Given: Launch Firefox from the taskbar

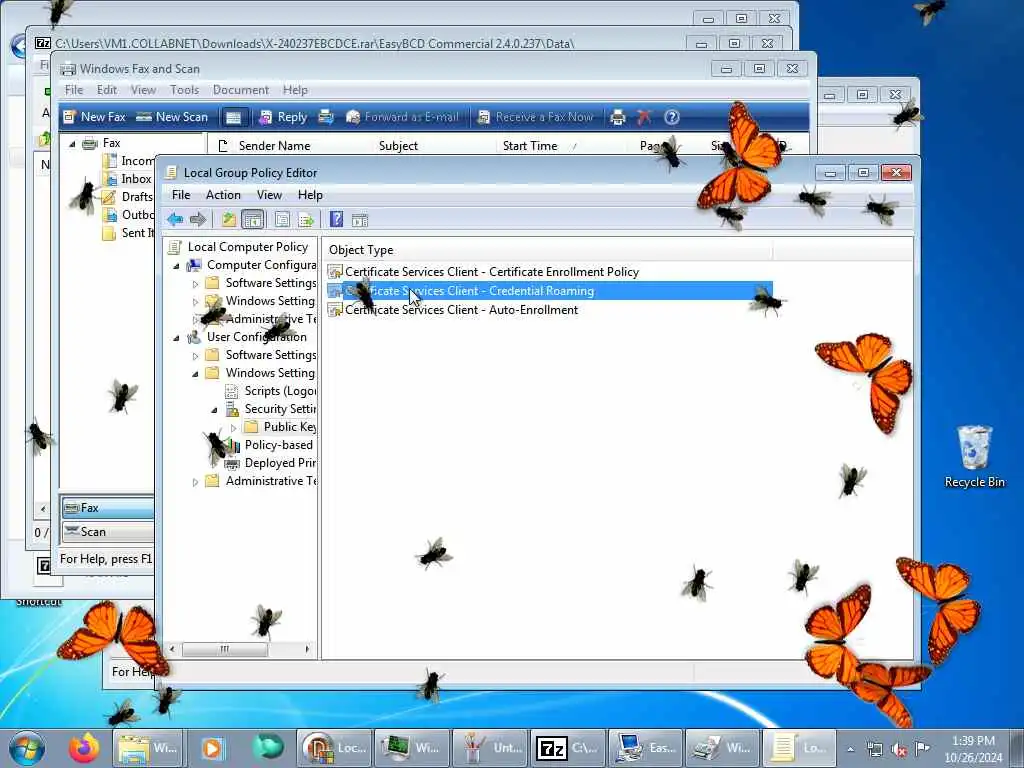Looking at the screenshot, I should click(x=84, y=748).
